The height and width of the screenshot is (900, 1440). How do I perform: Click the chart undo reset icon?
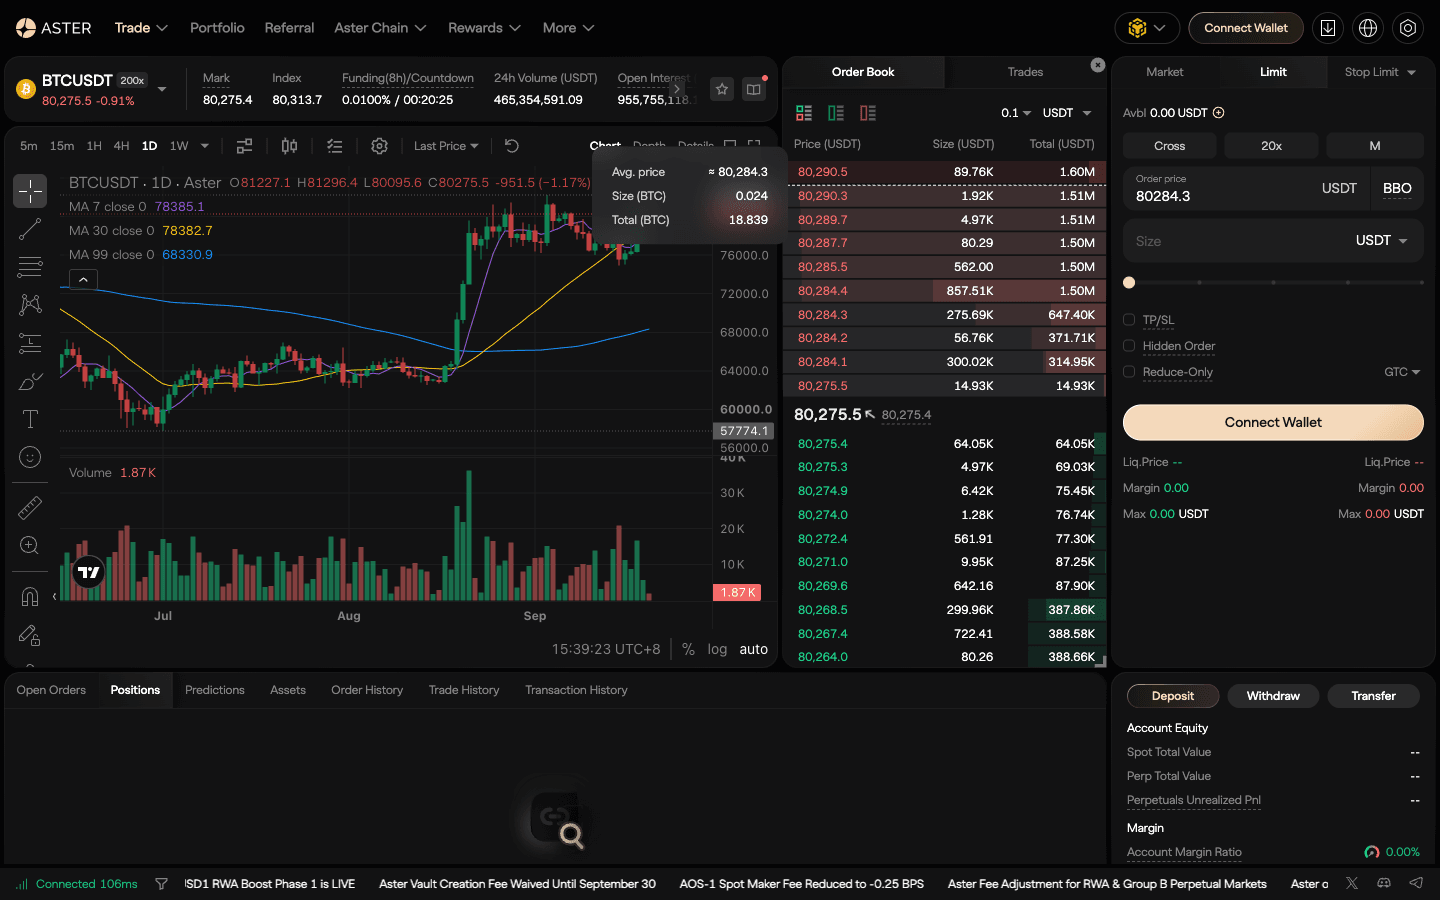512,146
